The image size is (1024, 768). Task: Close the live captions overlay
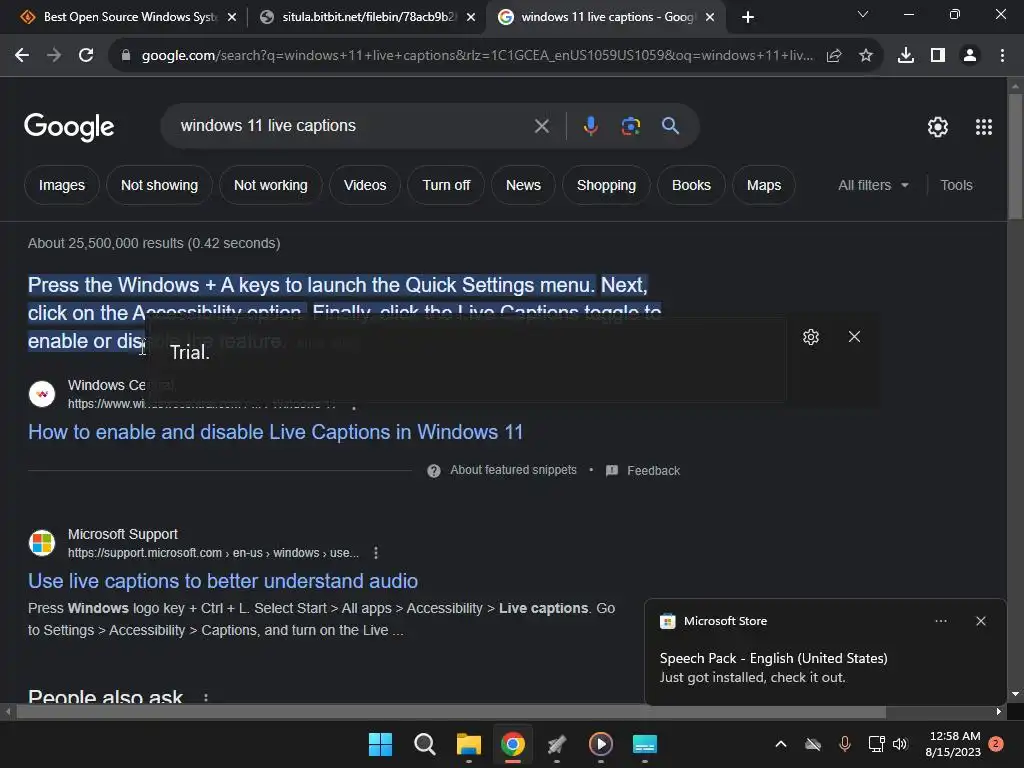coord(854,336)
